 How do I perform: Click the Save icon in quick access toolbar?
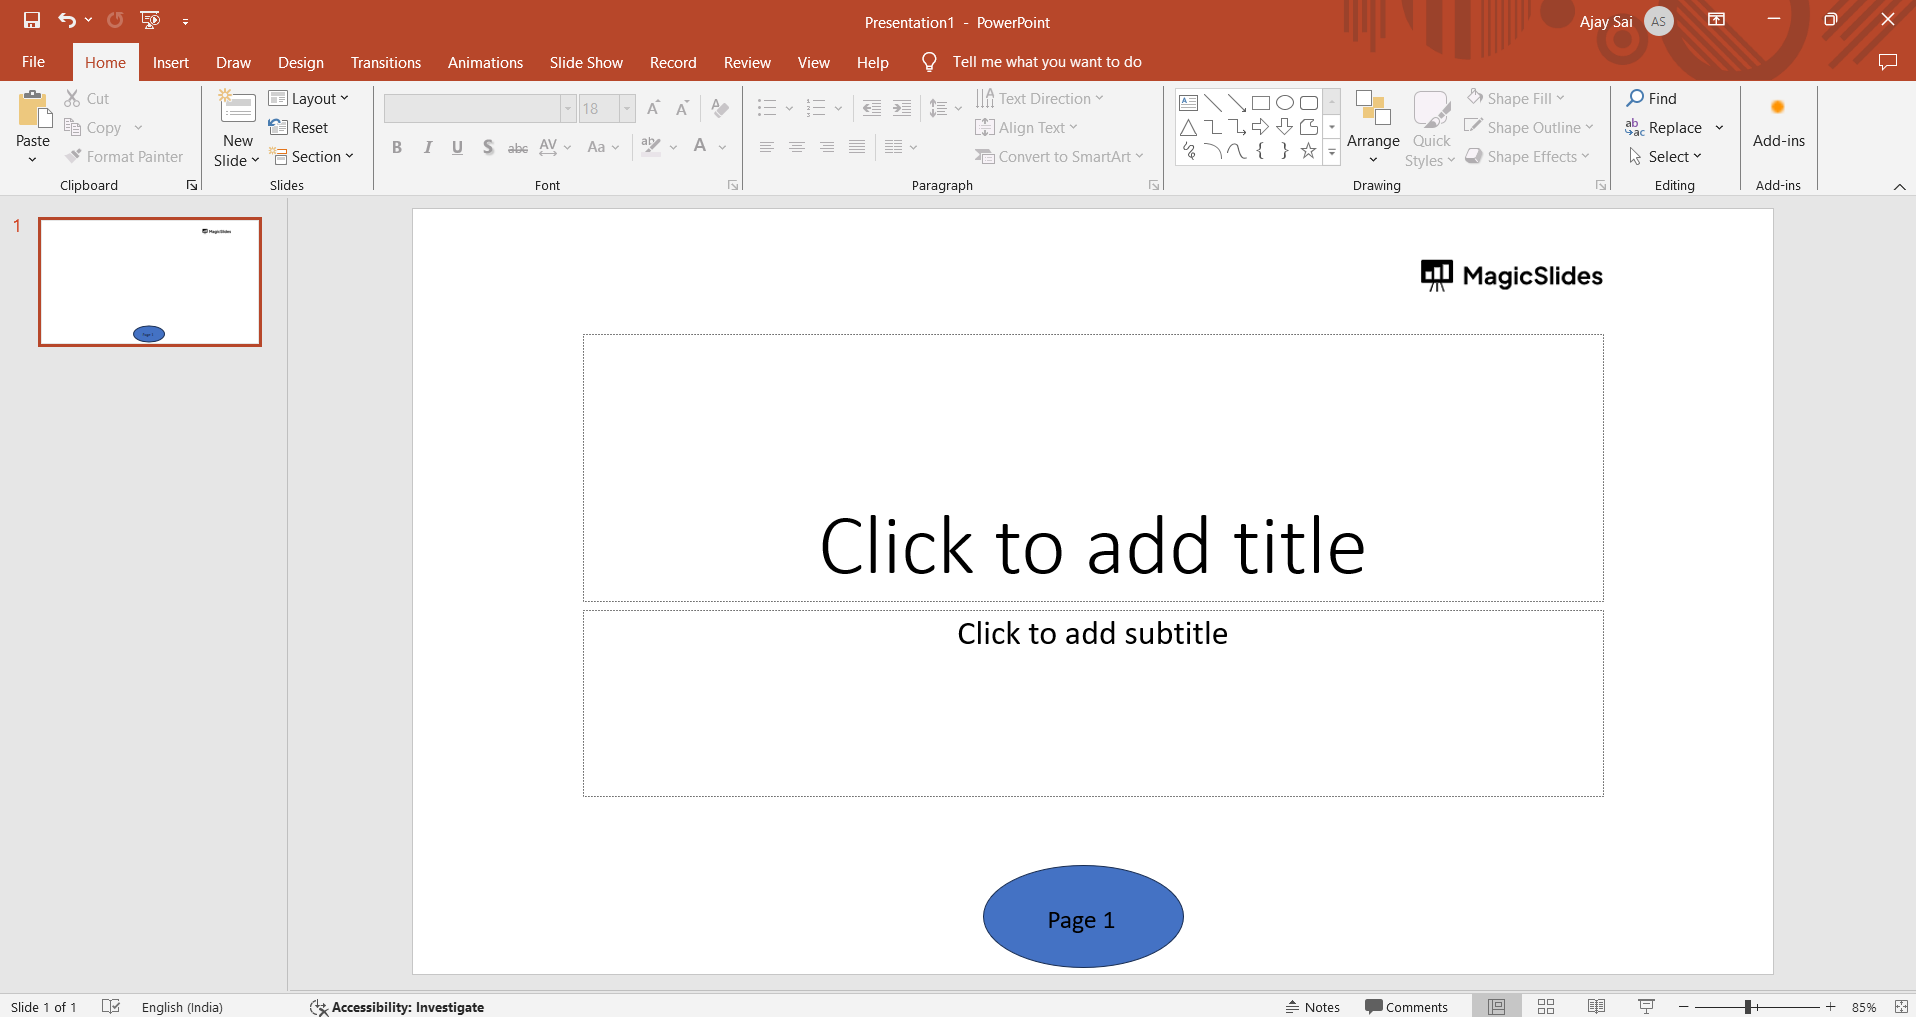32,20
